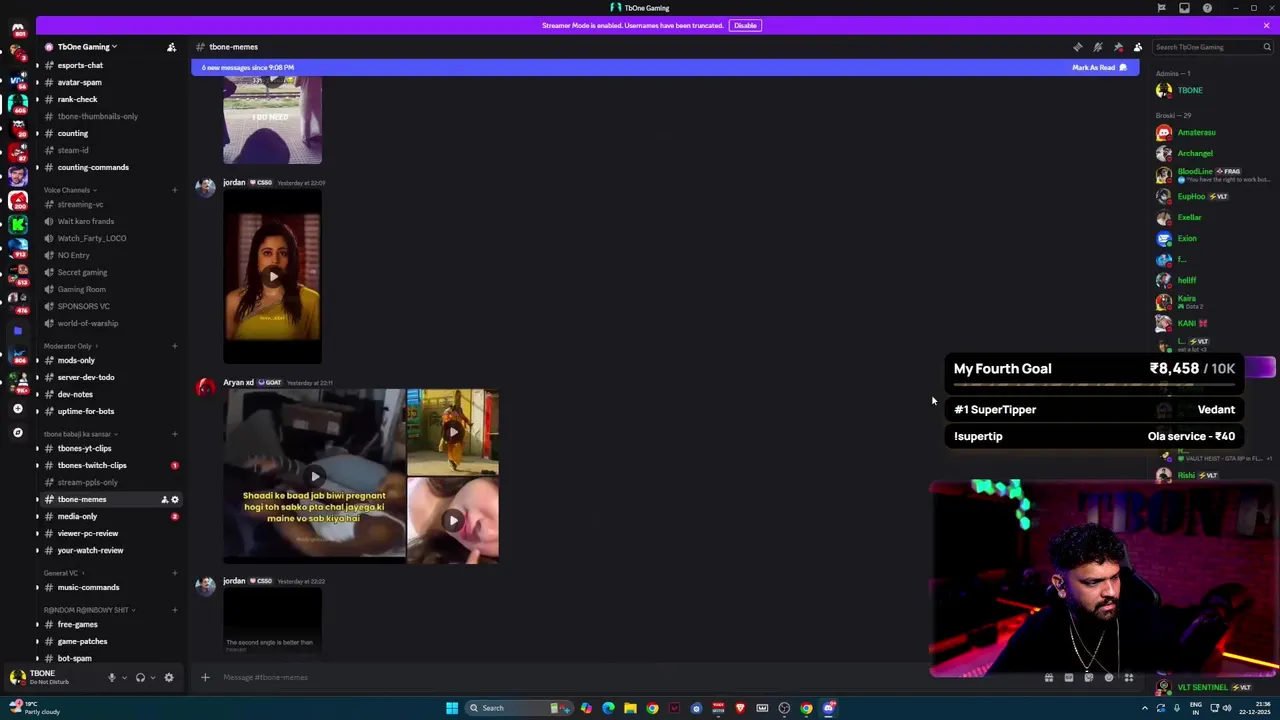Click the message attachment plus button
The image size is (1280, 720).
pos(205,677)
